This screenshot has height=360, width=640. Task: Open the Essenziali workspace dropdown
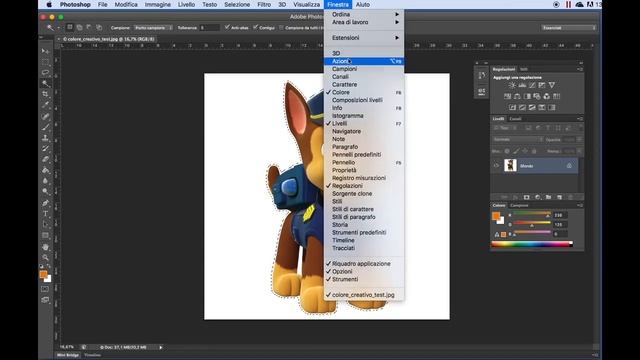coord(568,28)
